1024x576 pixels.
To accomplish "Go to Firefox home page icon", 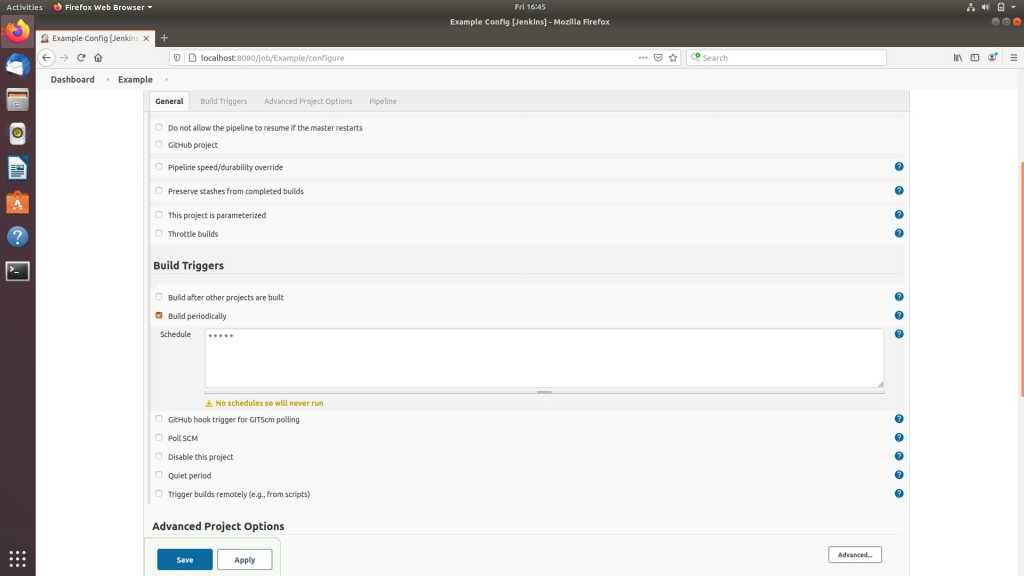I will pos(98,58).
